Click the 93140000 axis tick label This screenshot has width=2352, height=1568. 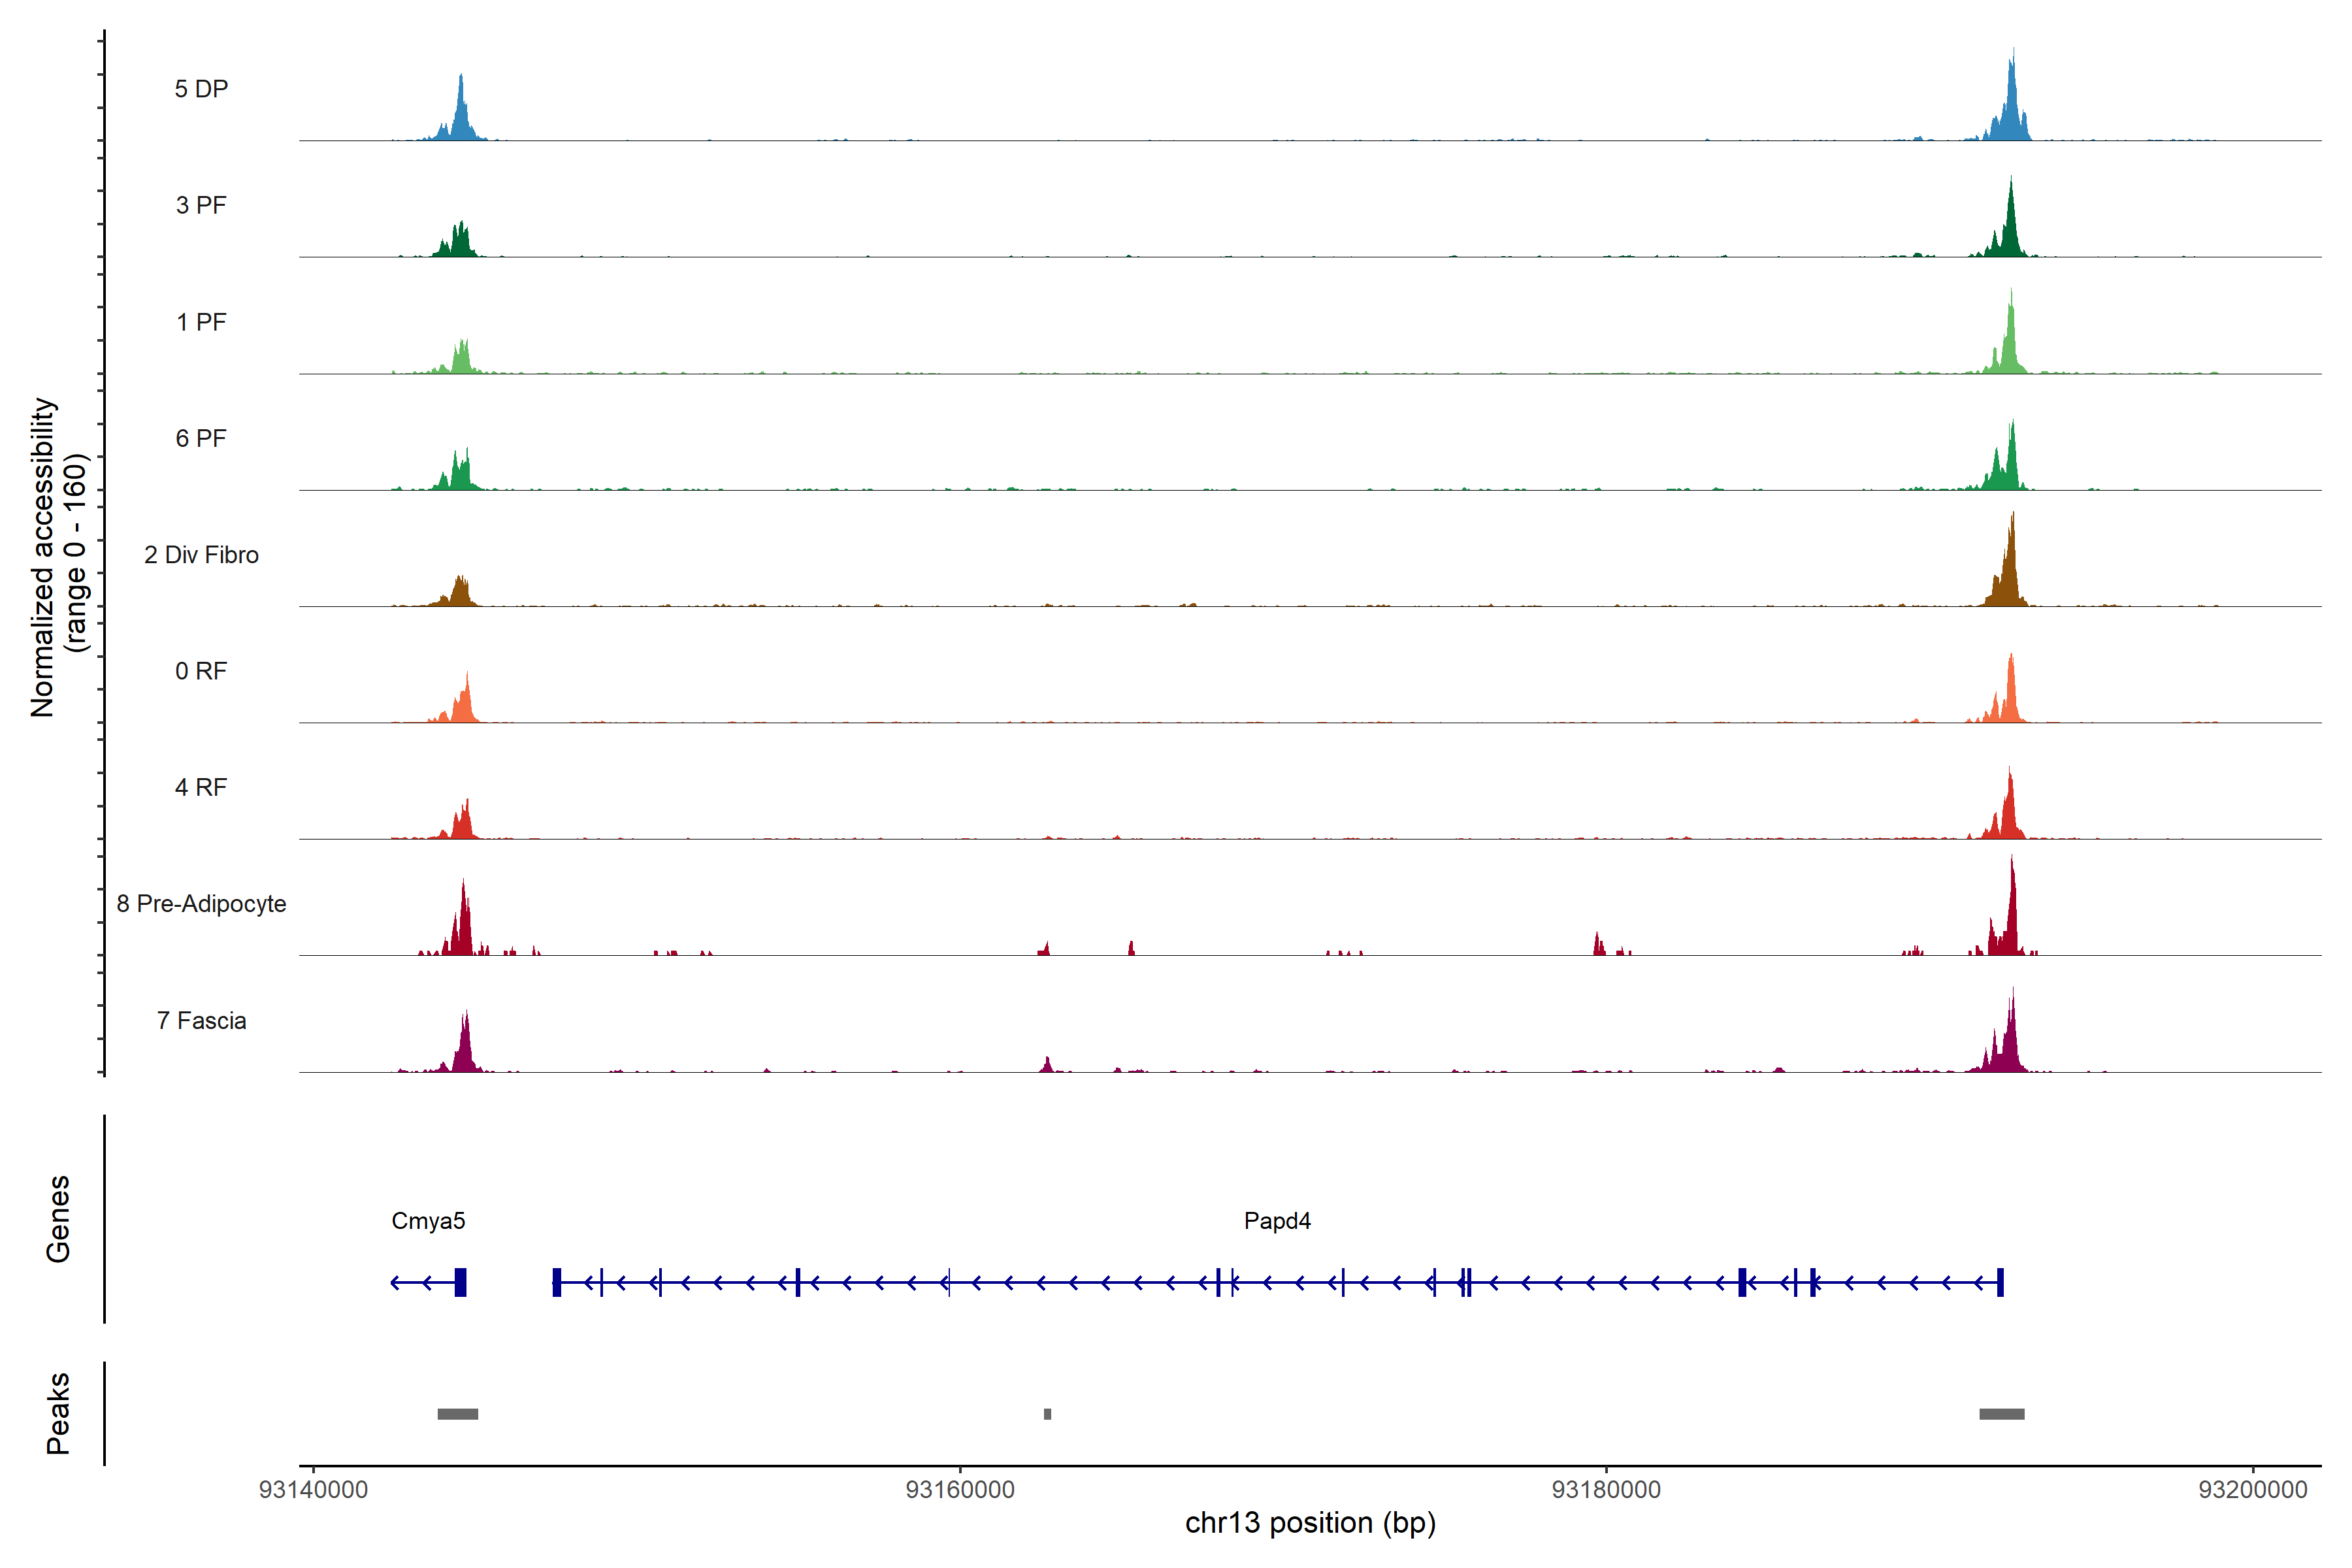[x=313, y=1489]
